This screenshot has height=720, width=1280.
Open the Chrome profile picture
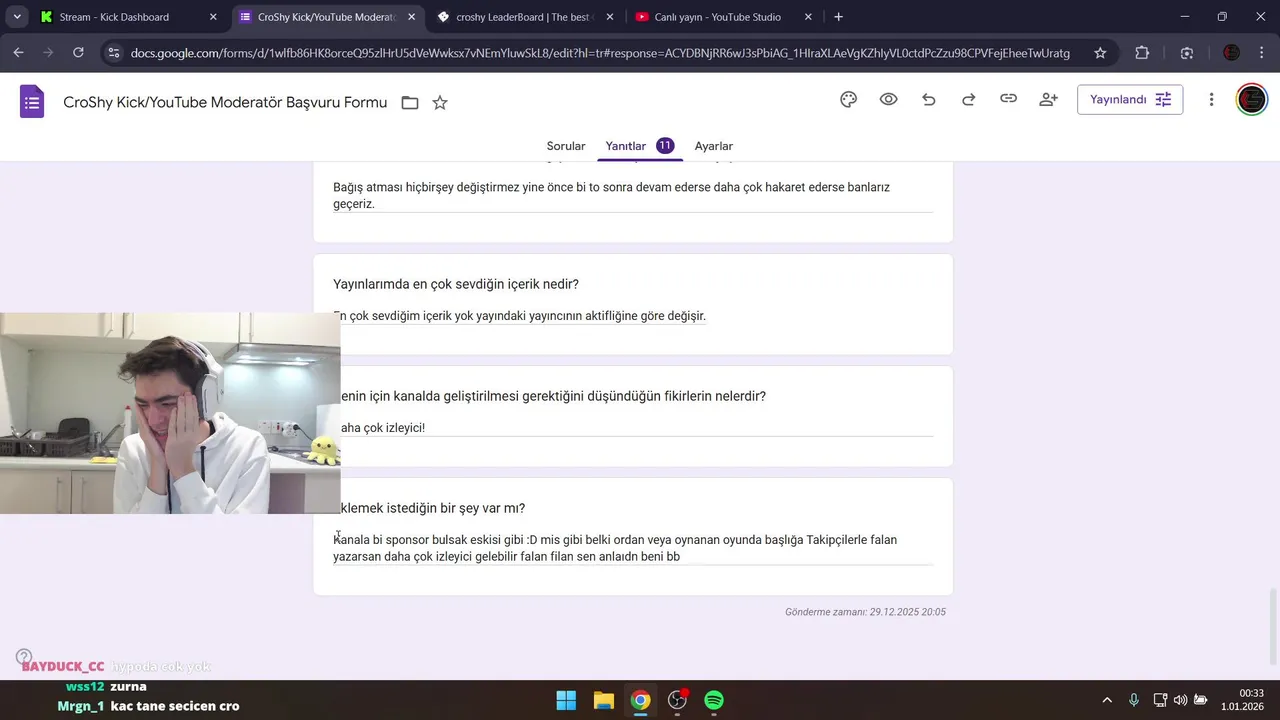click(1232, 53)
